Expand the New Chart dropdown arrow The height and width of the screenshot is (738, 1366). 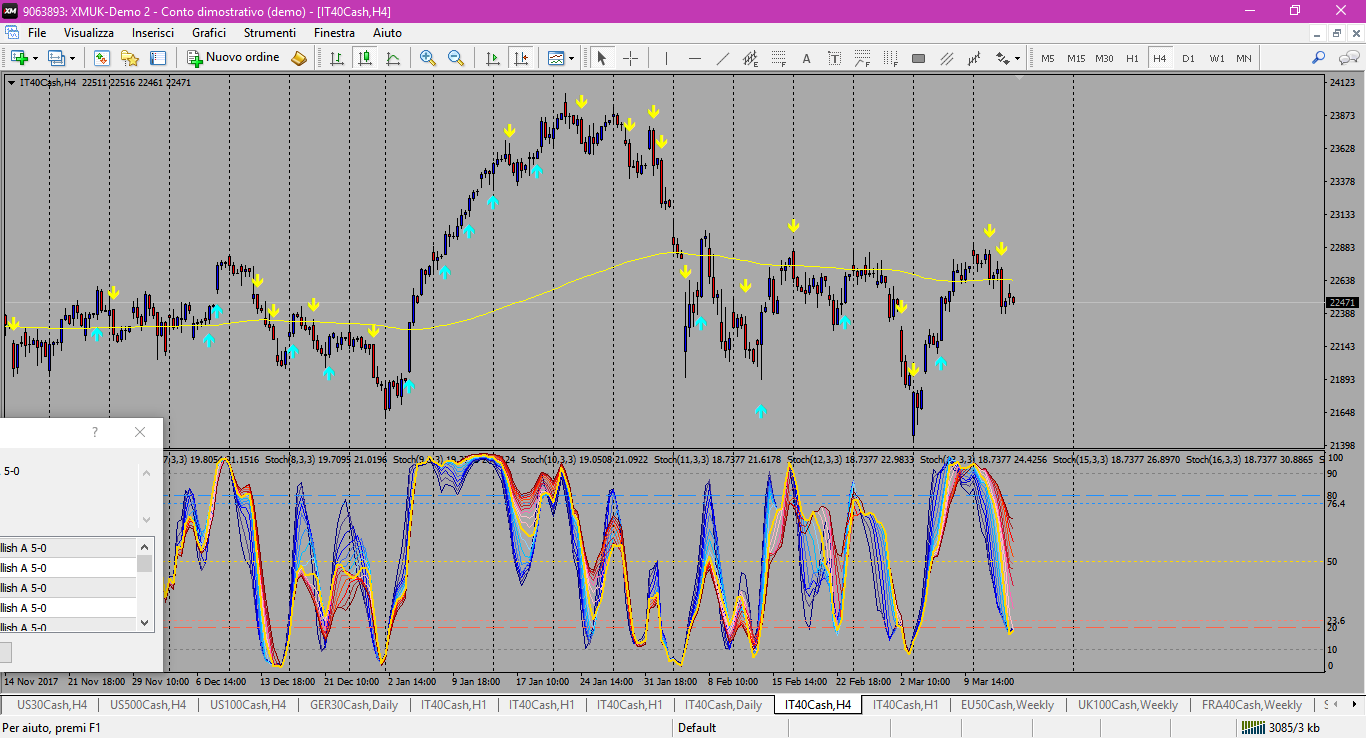tap(35, 58)
